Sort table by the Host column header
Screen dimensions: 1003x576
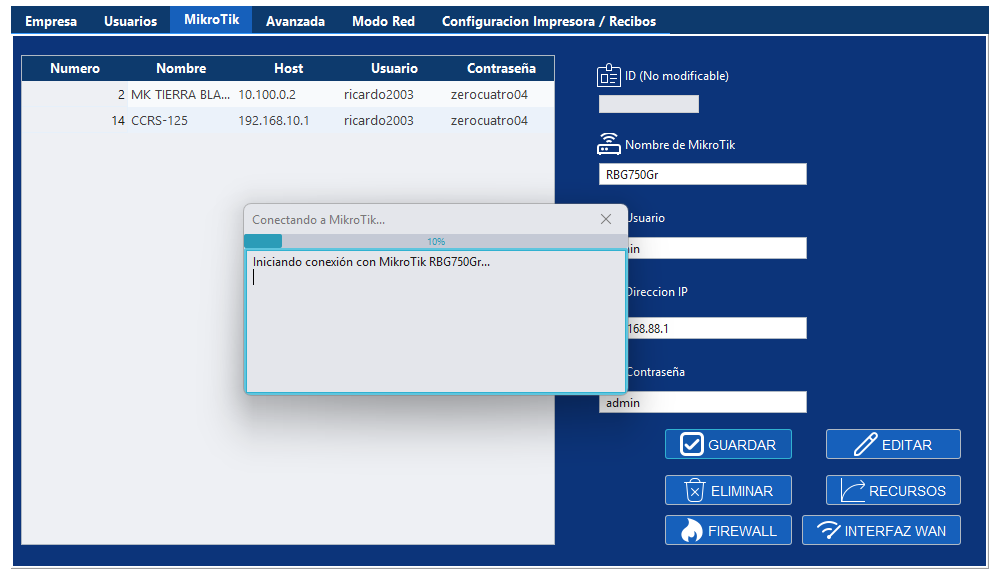[x=288, y=69]
